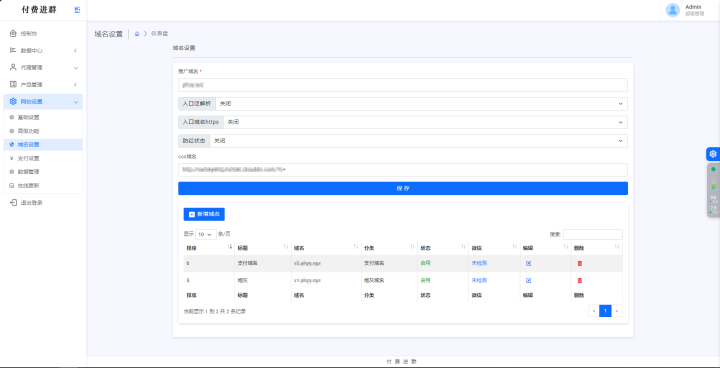Click the record count text below table

tap(215, 311)
